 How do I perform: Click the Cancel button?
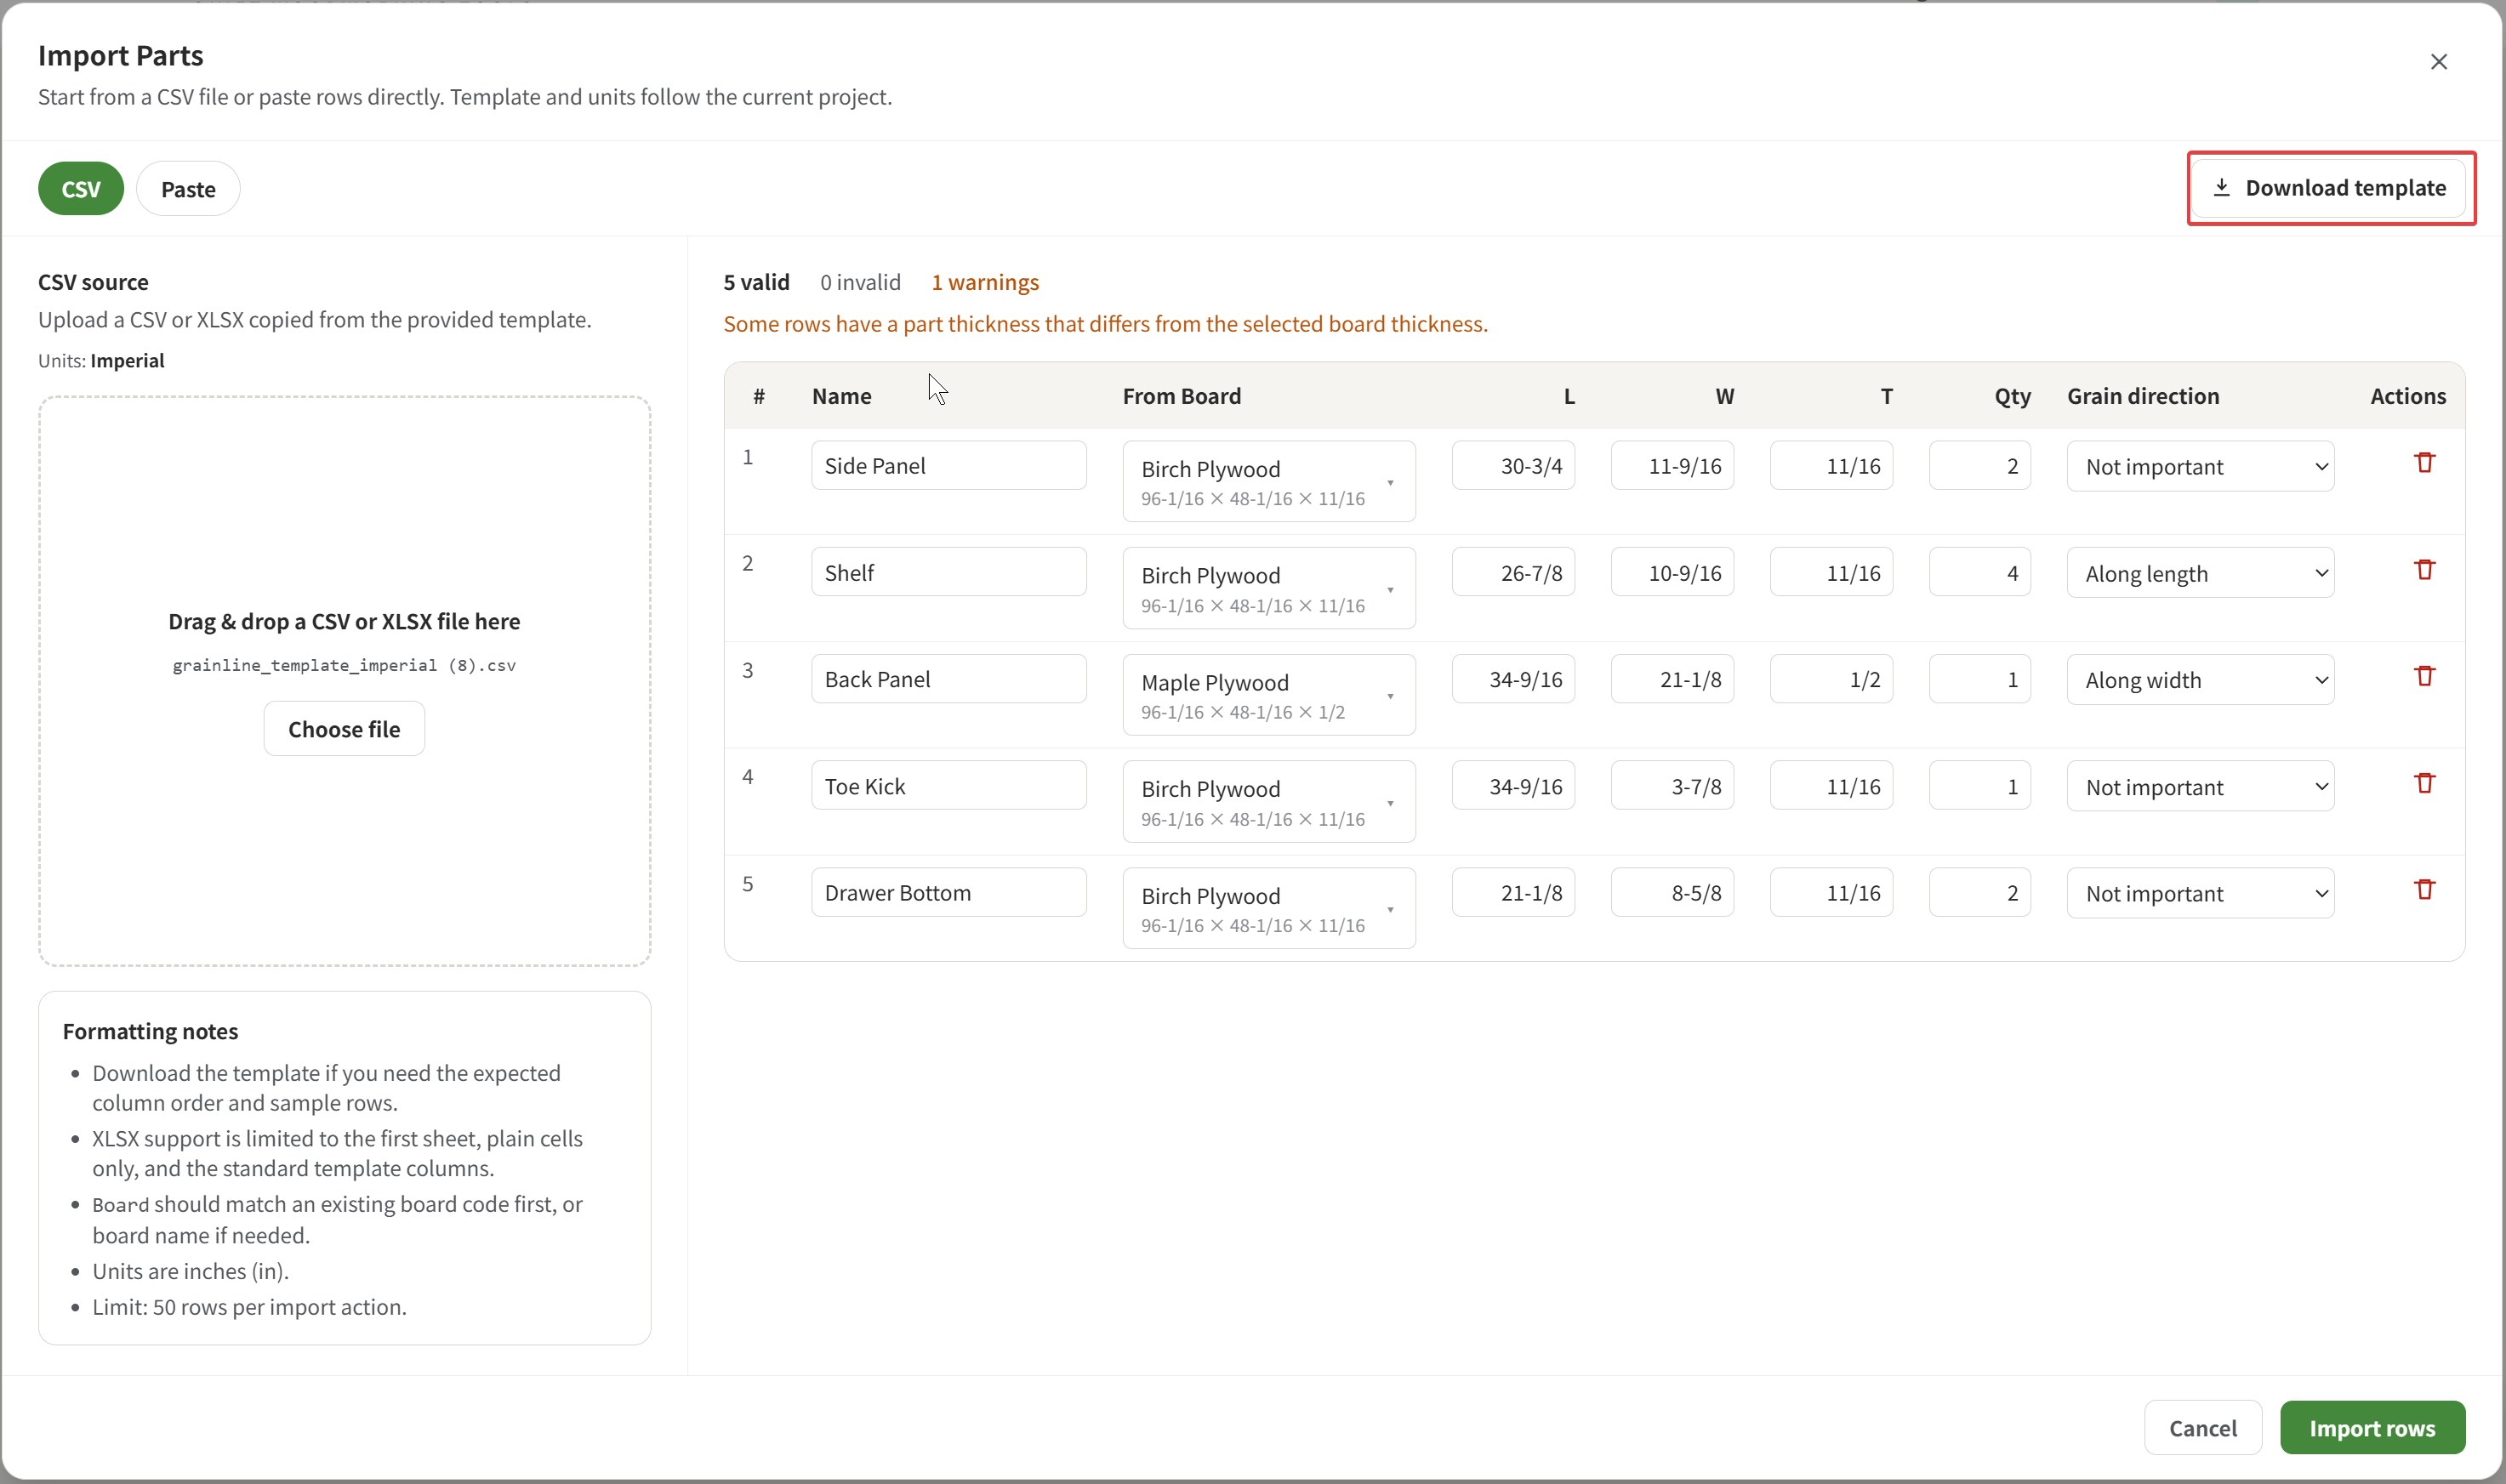click(2202, 1428)
